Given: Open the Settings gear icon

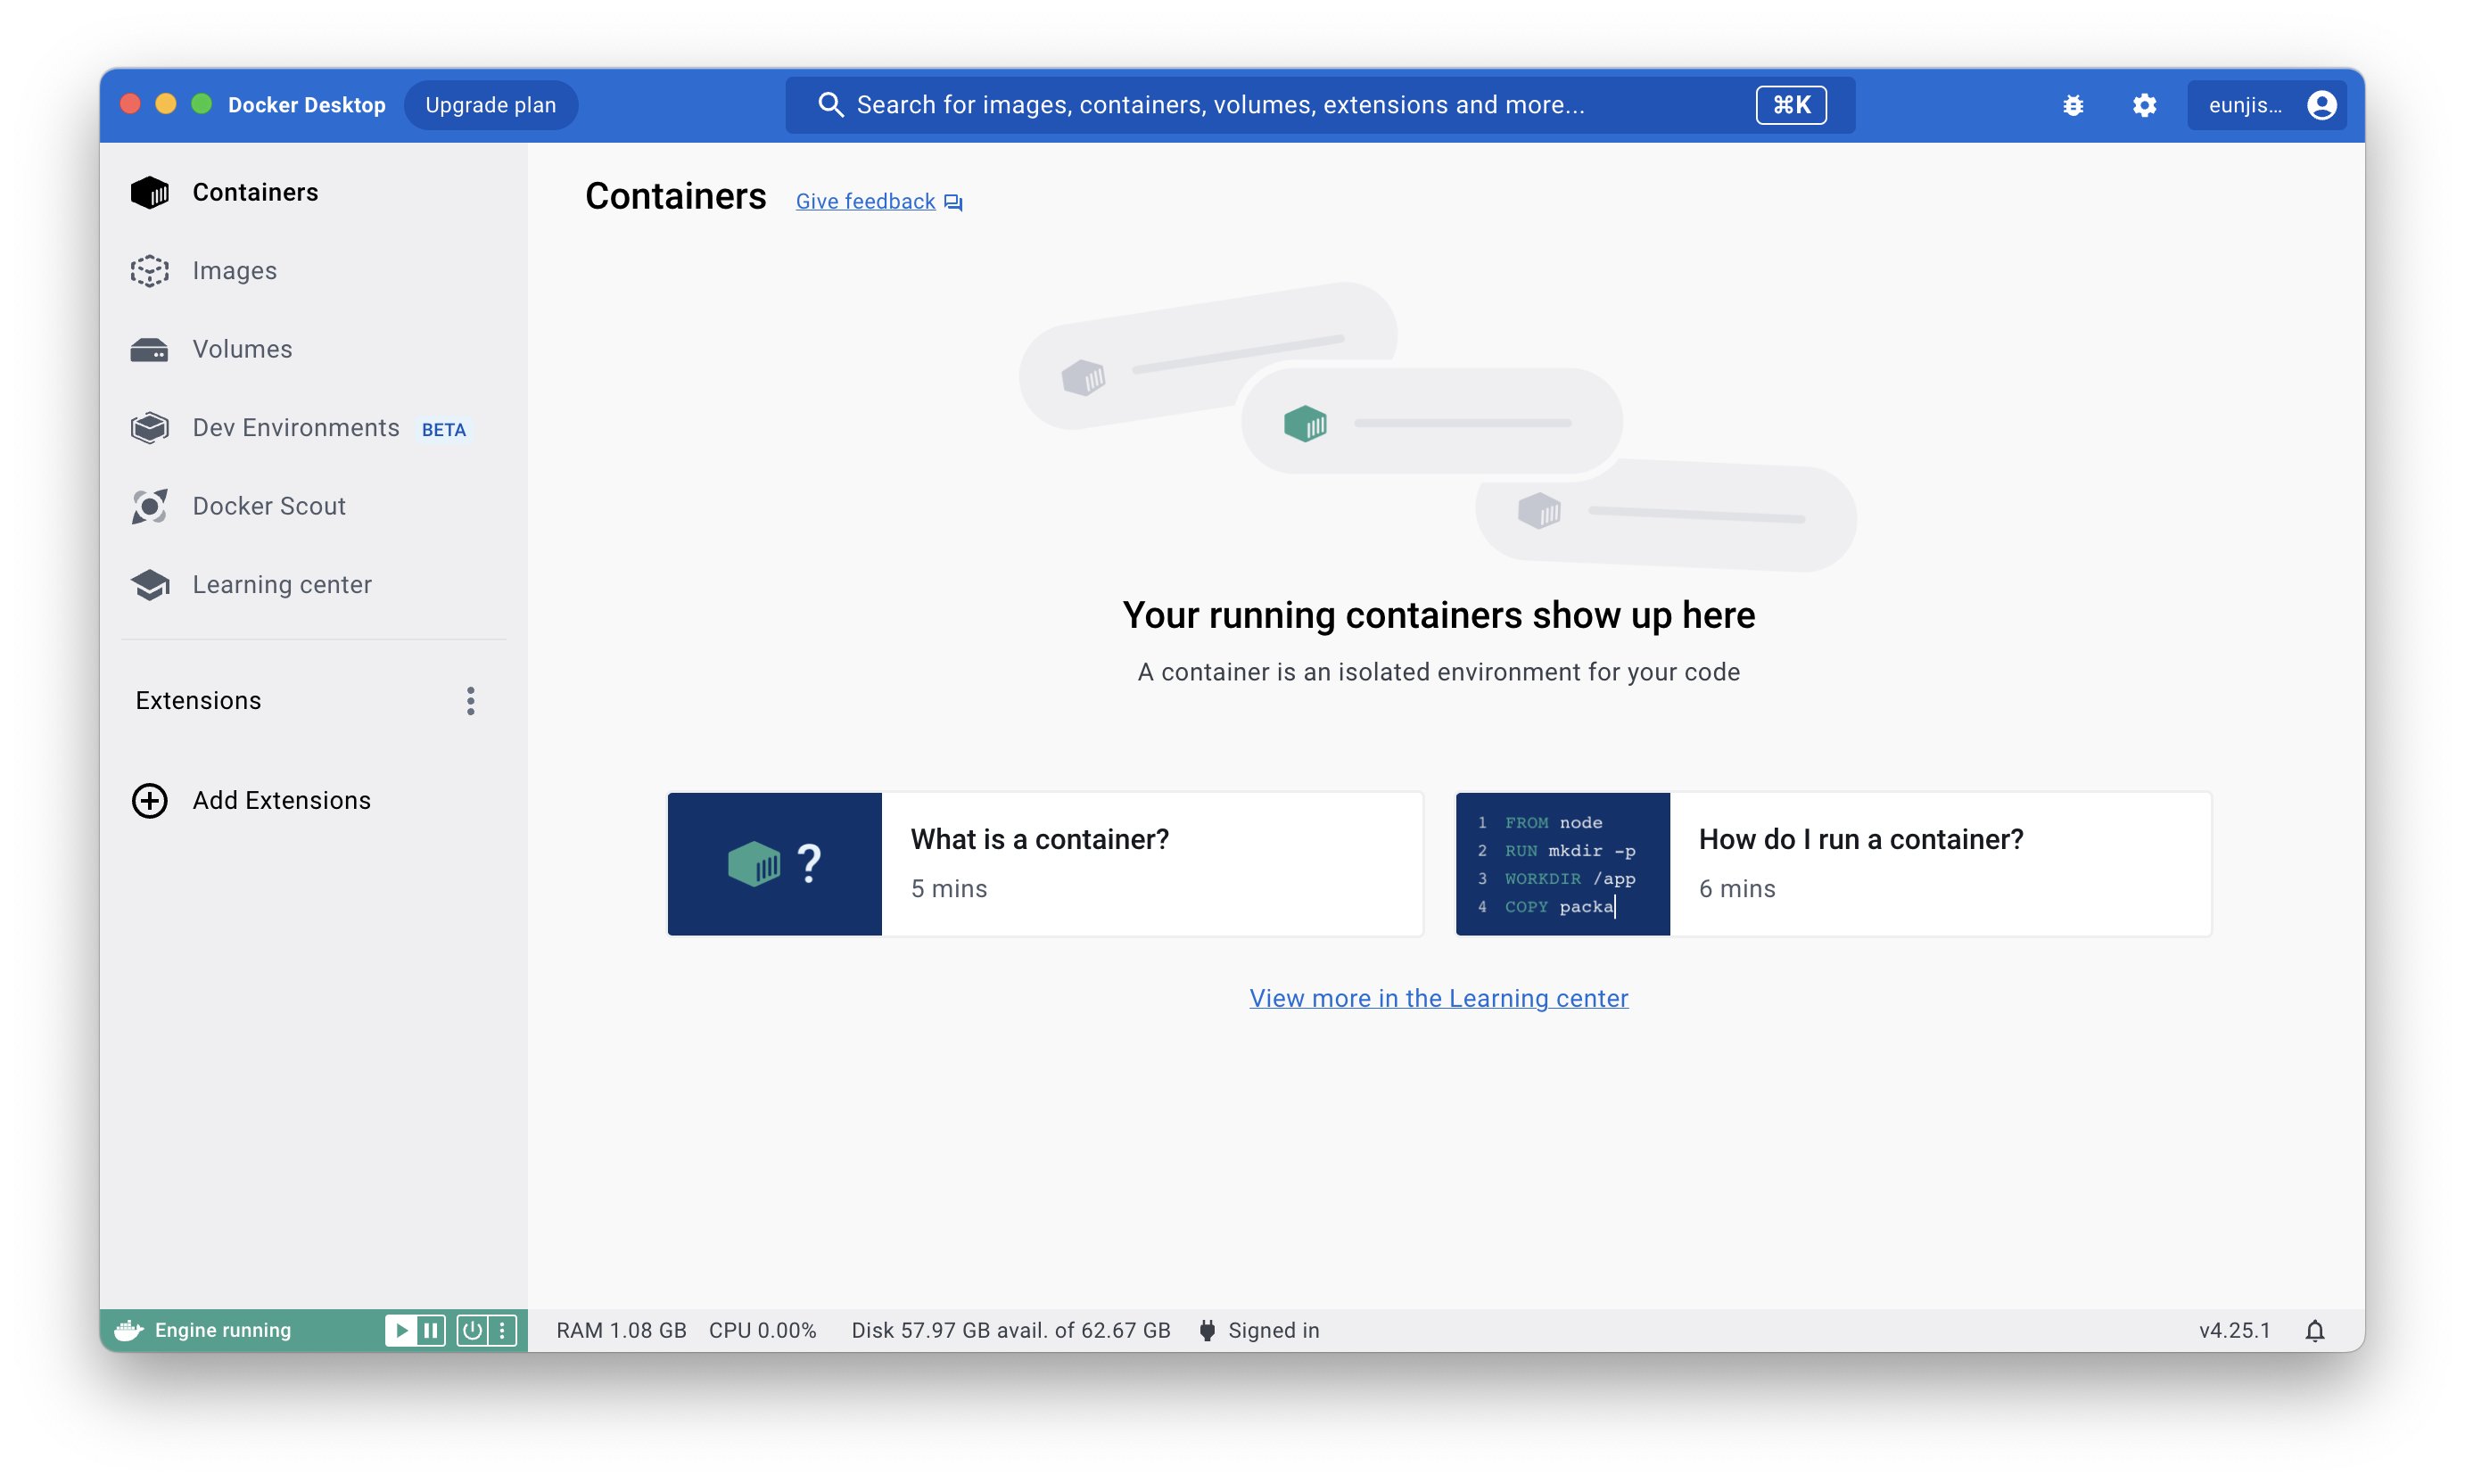Looking at the screenshot, I should [2144, 105].
